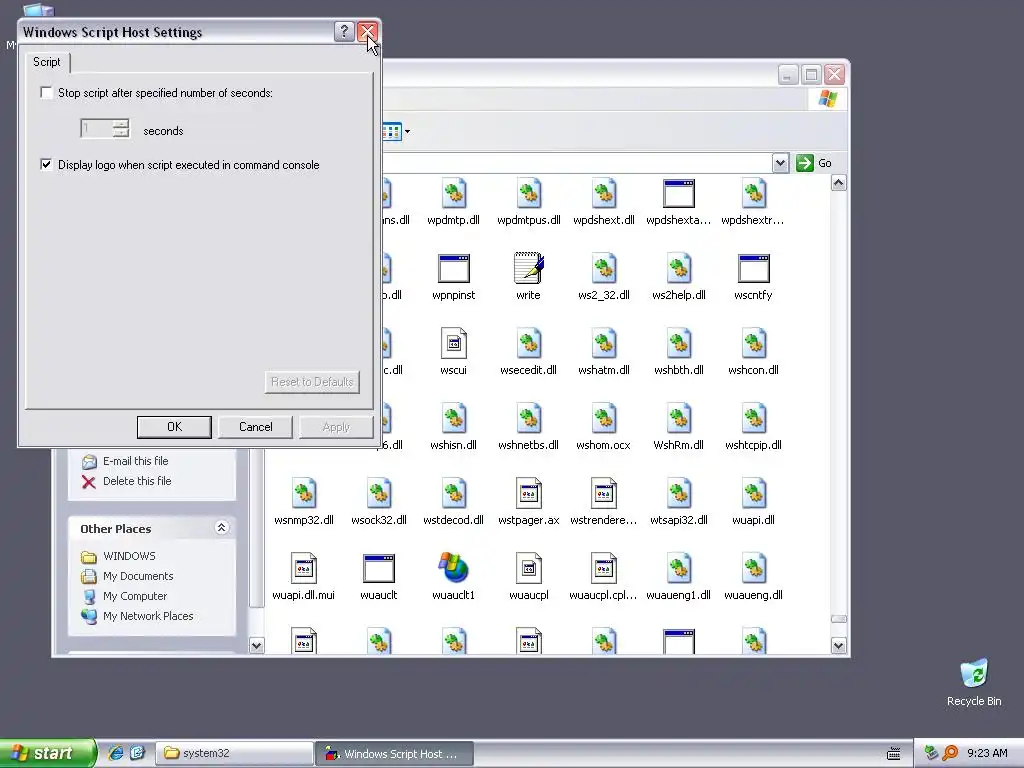Select the write notepad icon
The height and width of the screenshot is (768, 1024).
(528, 268)
